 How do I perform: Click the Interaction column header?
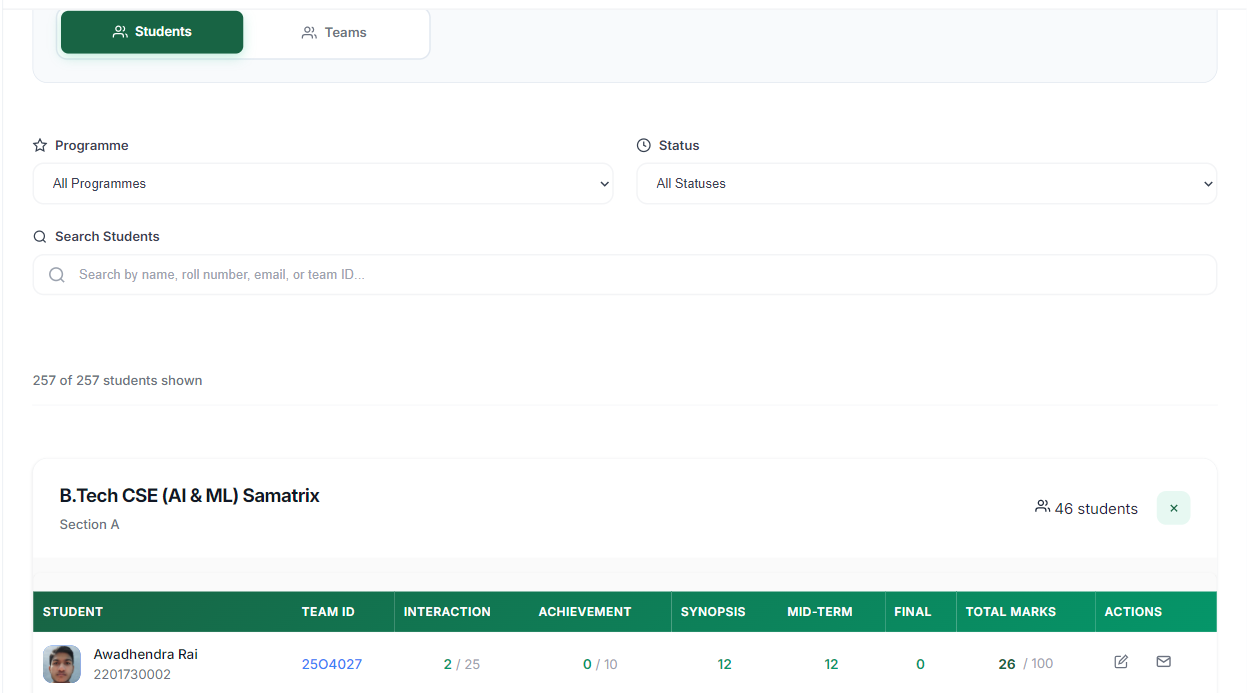[447, 612]
